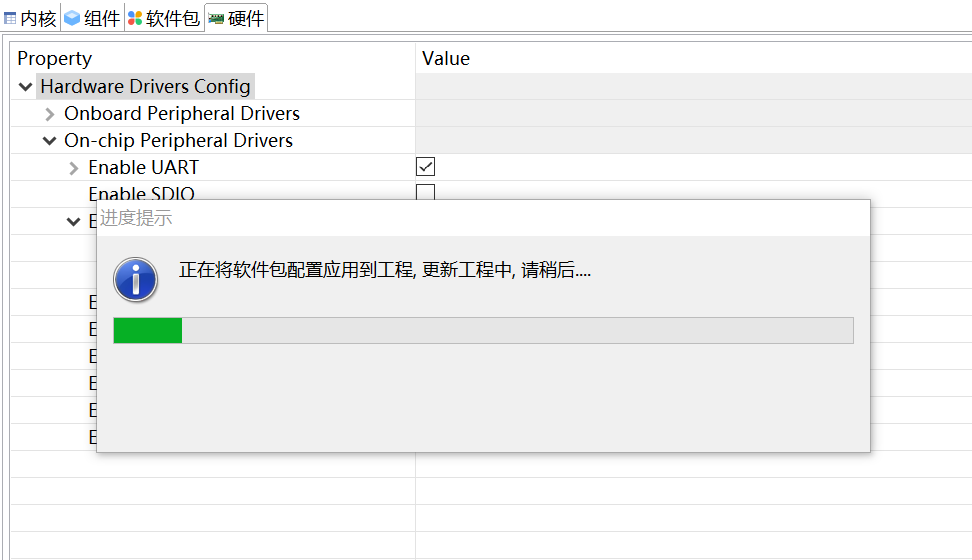Check the Enable SDIO checkbox

tap(425, 192)
